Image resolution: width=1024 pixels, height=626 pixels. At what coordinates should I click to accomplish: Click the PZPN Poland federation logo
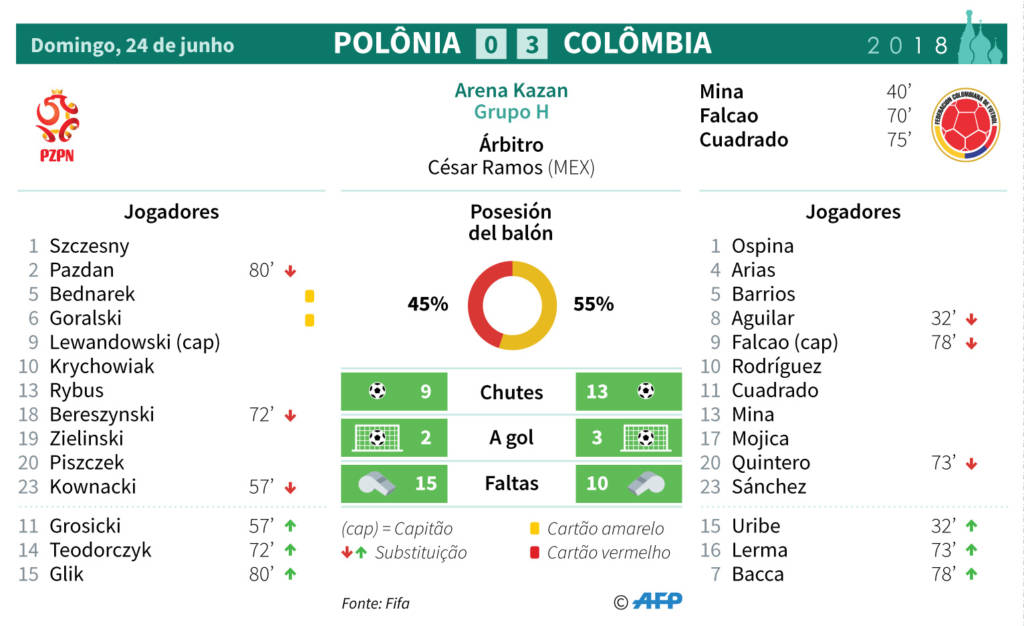point(57,125)
